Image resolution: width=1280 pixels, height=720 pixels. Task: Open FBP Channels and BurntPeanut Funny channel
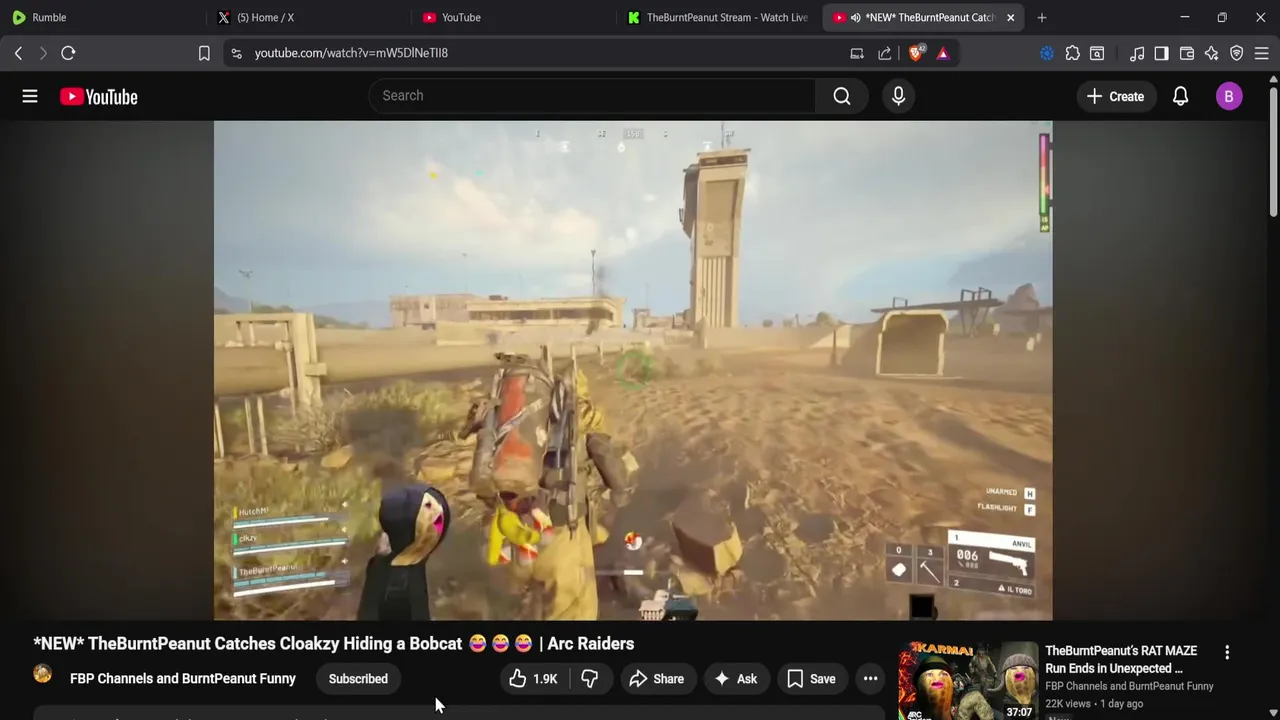pos(183,679)
